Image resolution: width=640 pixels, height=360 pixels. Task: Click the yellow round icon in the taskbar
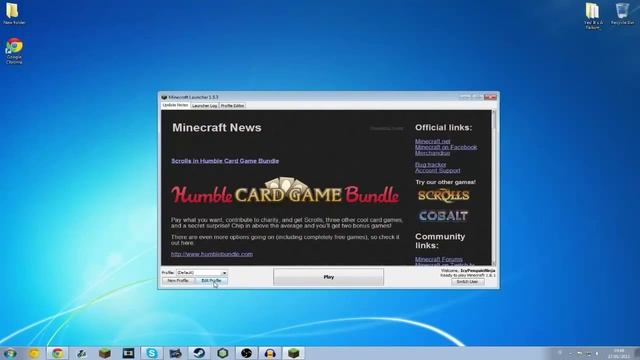tap(34, 353)
